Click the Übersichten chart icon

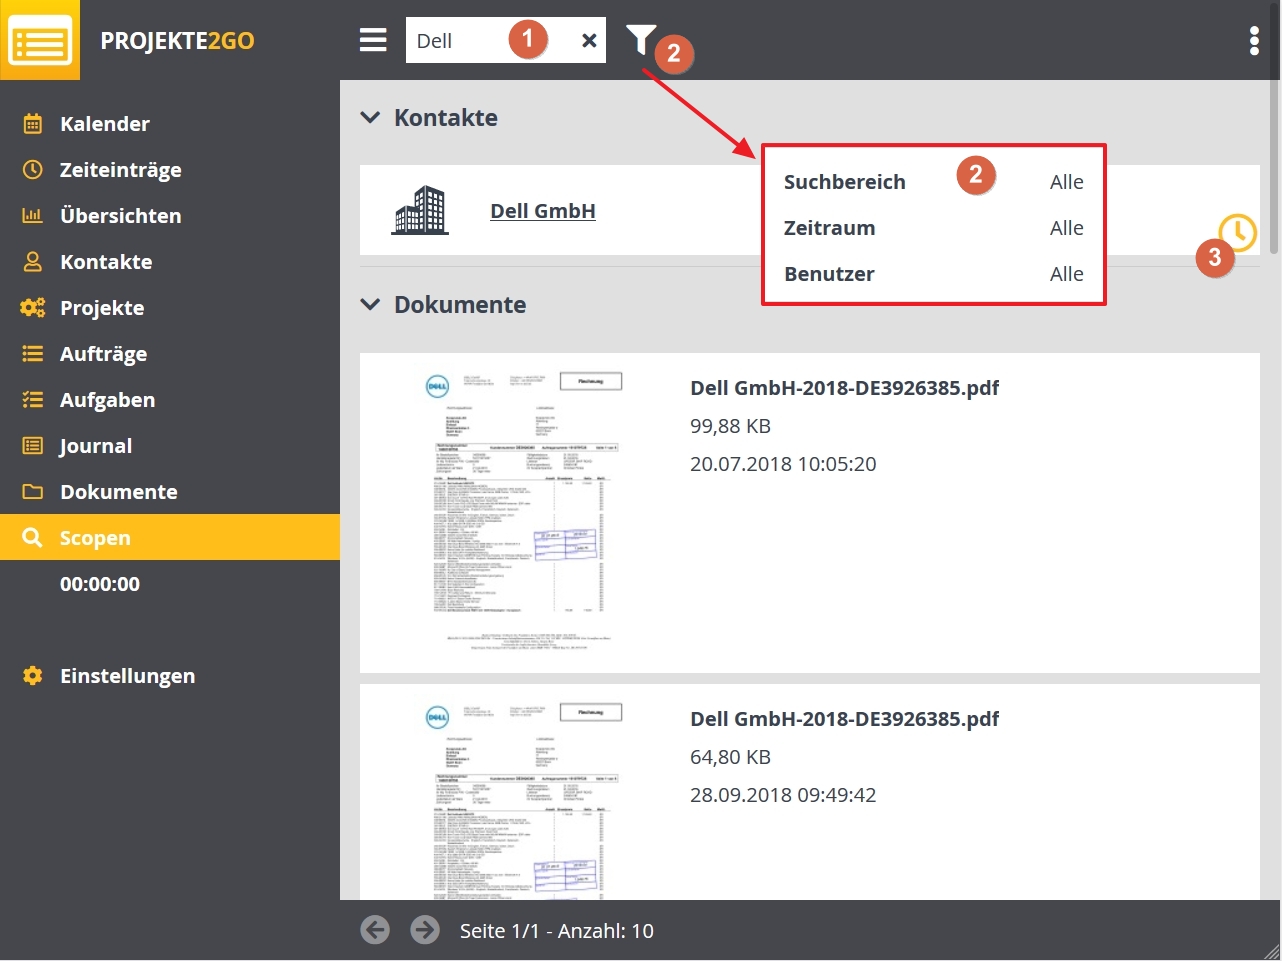pos(33,216)
